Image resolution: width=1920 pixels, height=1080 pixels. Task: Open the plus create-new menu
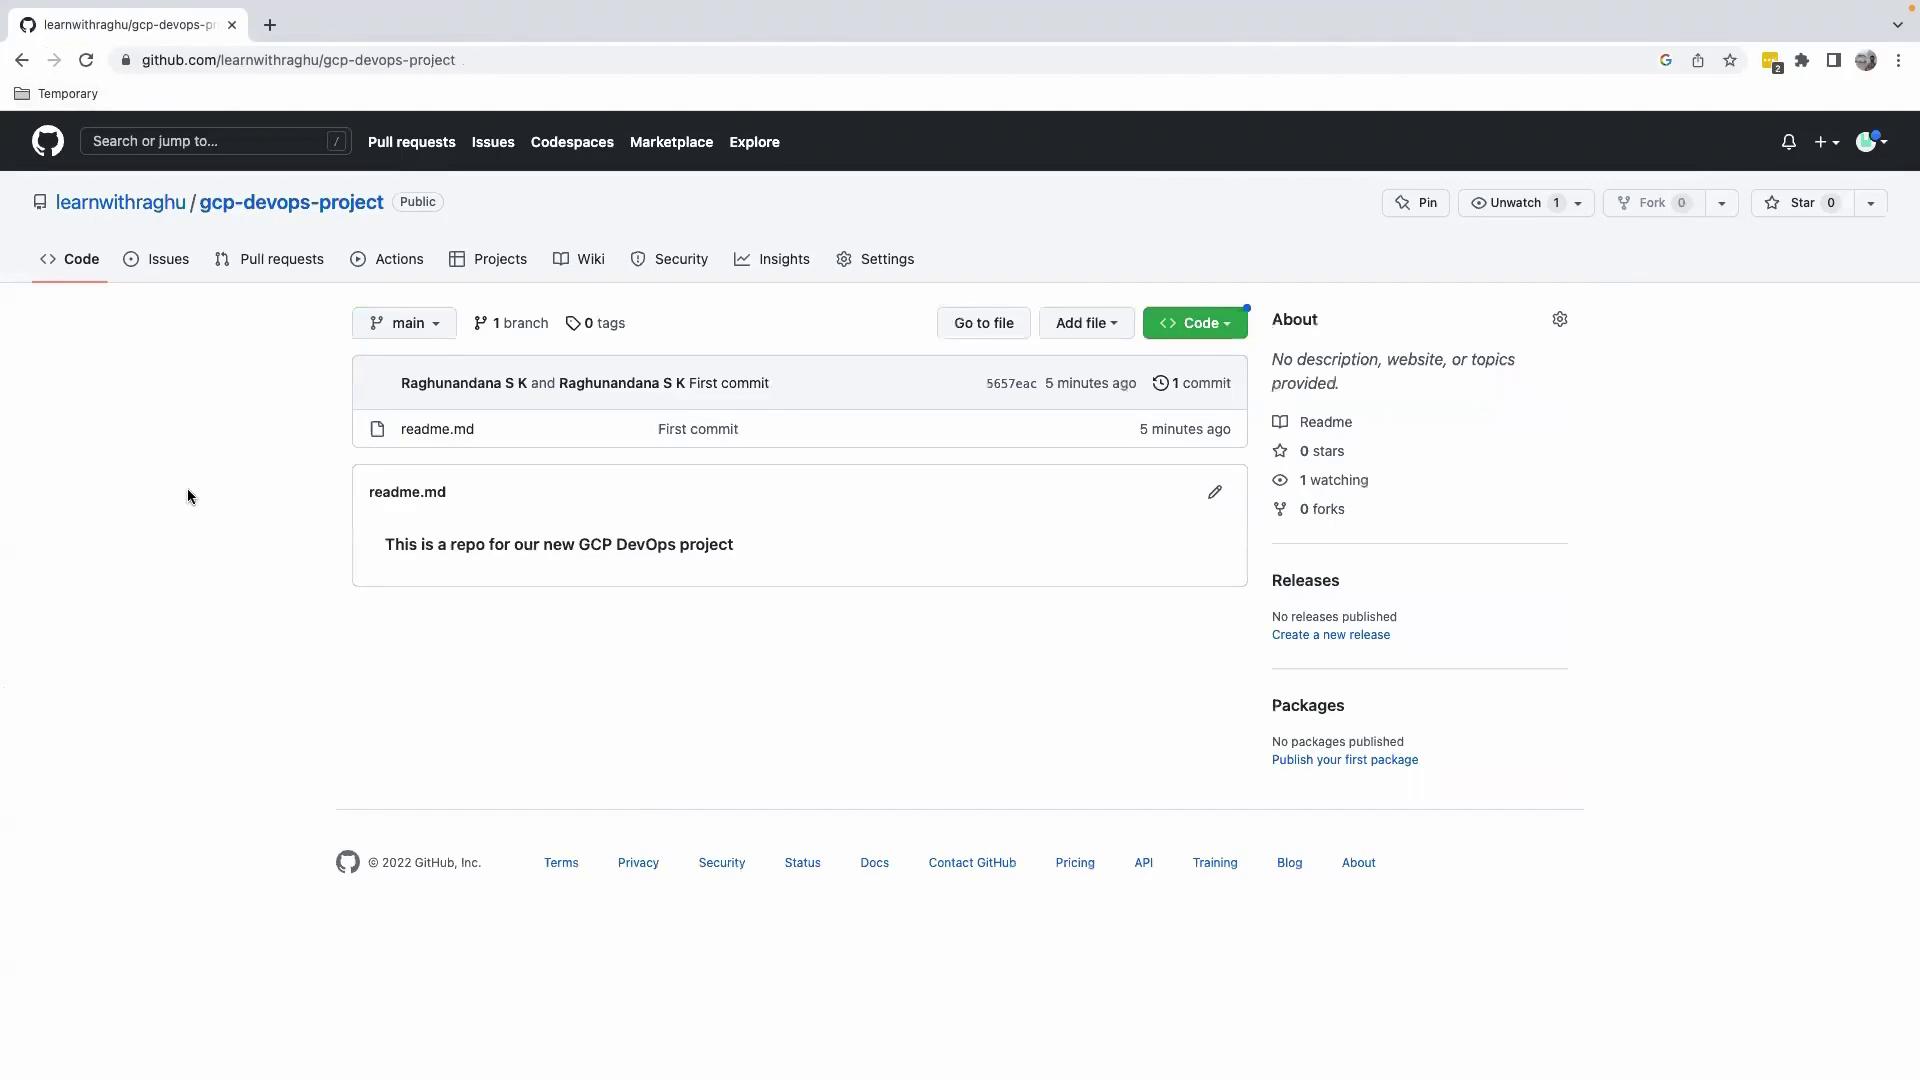(1827, 142)
